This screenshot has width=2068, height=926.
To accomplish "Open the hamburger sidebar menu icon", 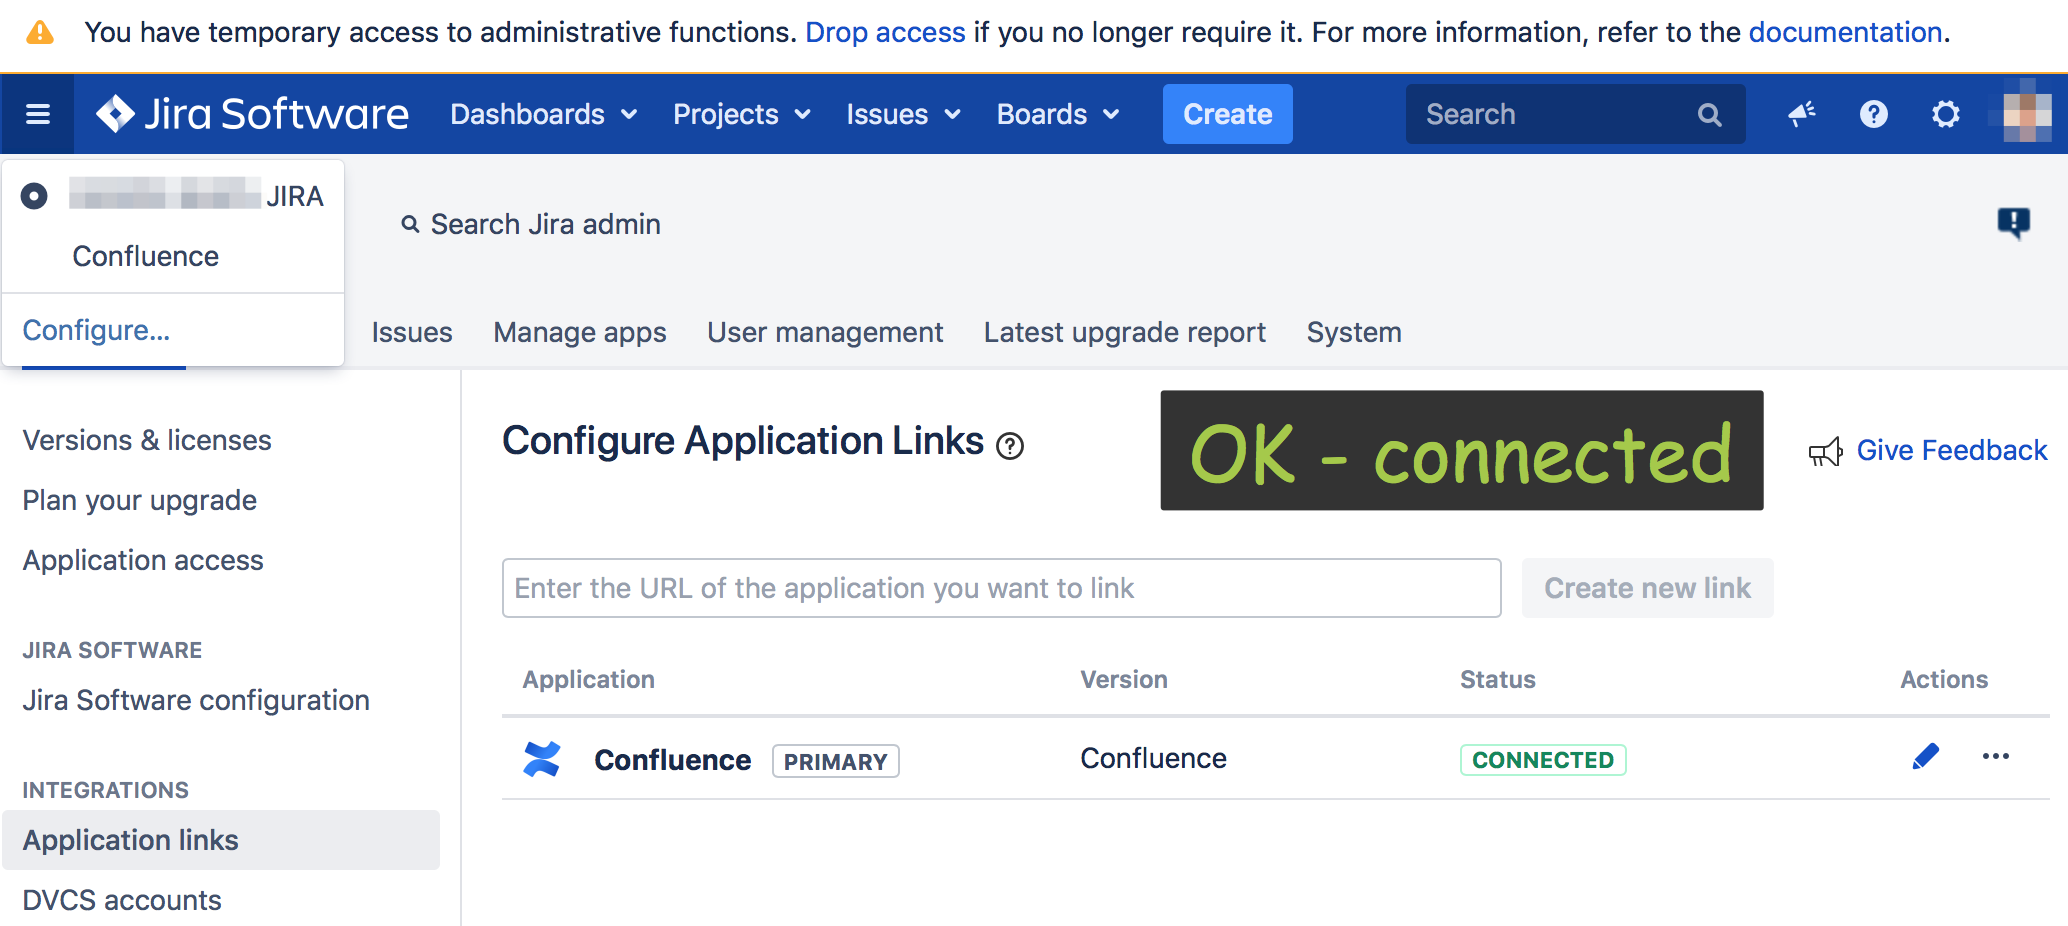I will 38,114.
